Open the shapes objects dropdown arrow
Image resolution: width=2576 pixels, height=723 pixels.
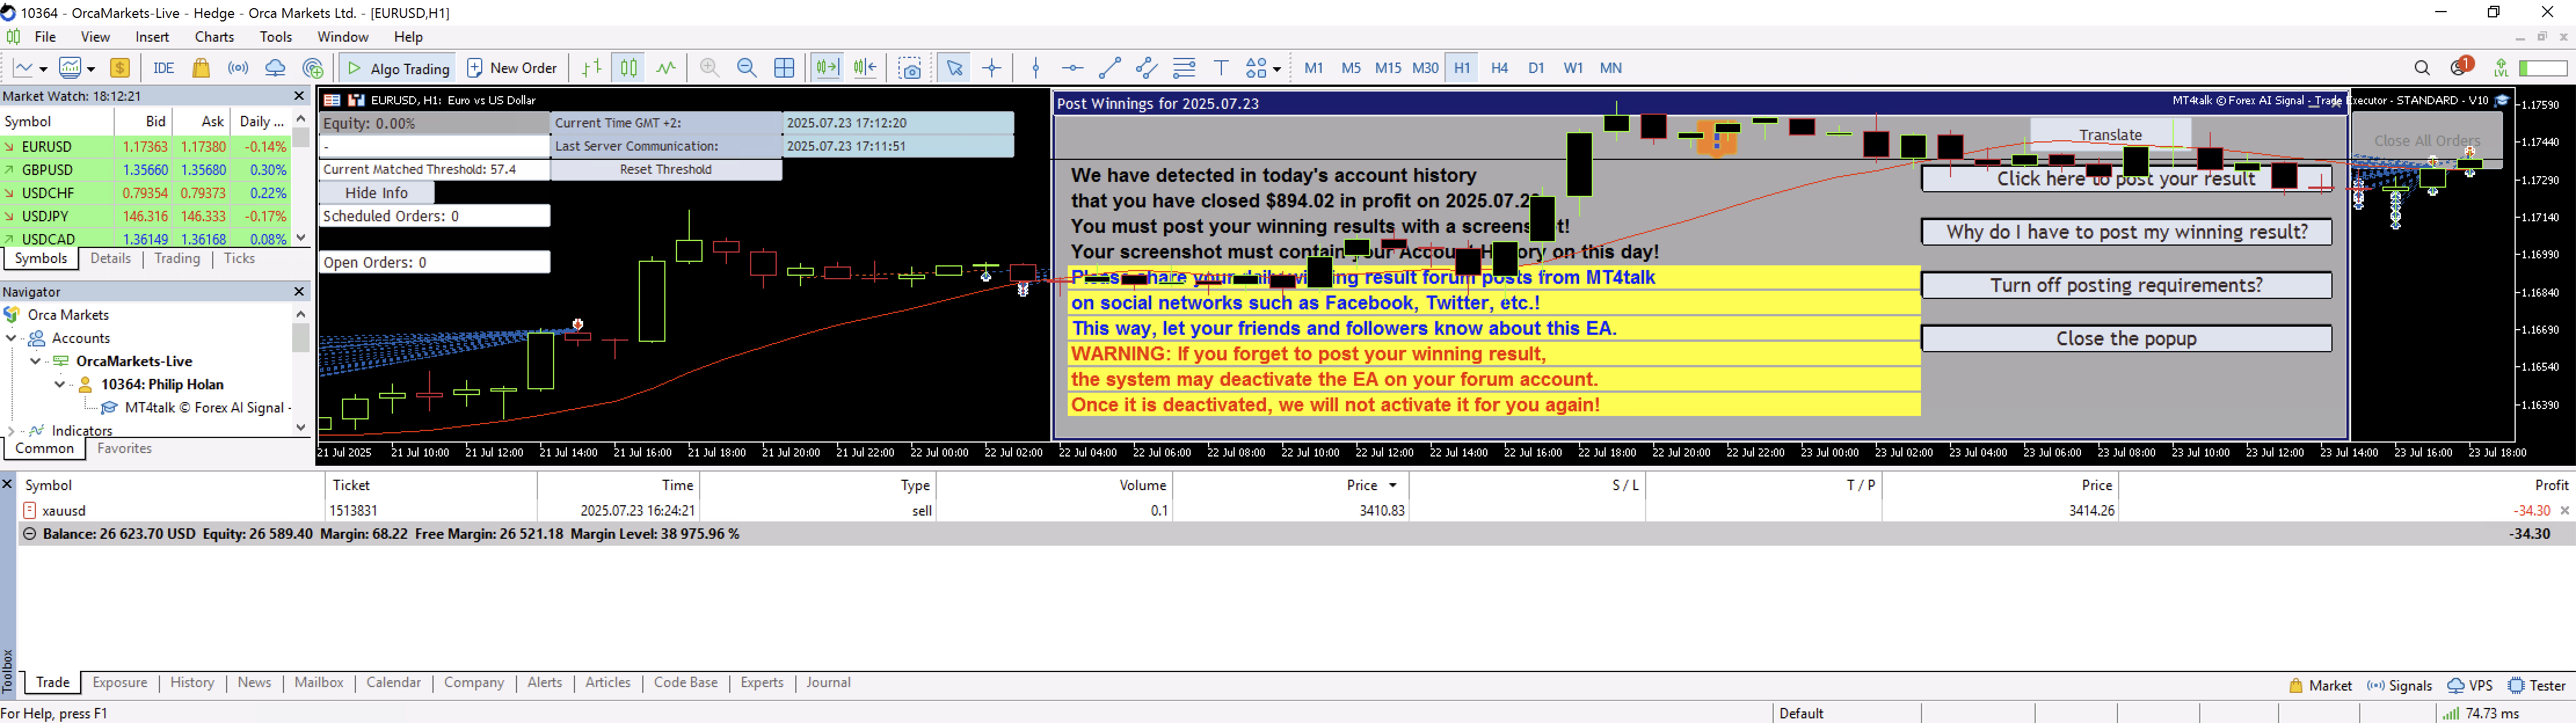[1277, 69]
